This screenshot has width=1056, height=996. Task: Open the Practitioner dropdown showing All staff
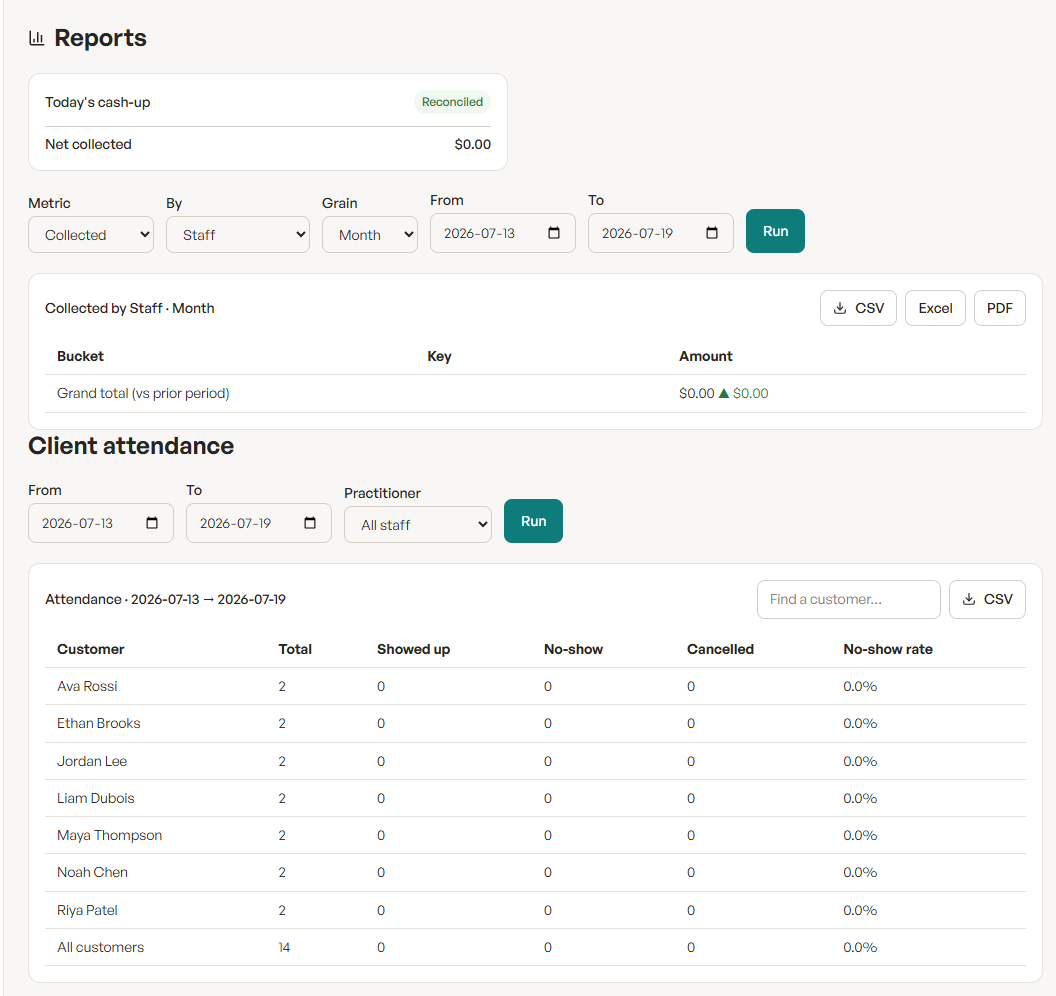418,525
